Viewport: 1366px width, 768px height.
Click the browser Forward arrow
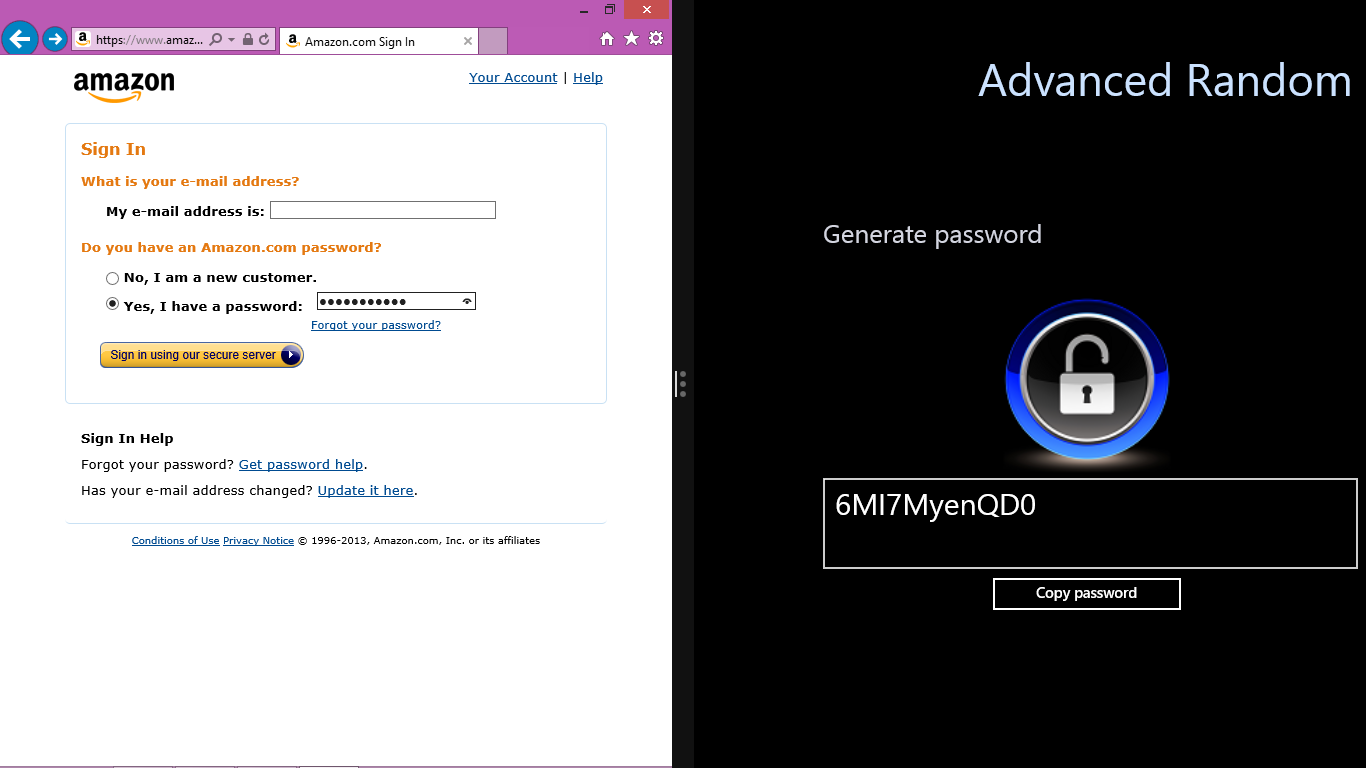point(54,40)
